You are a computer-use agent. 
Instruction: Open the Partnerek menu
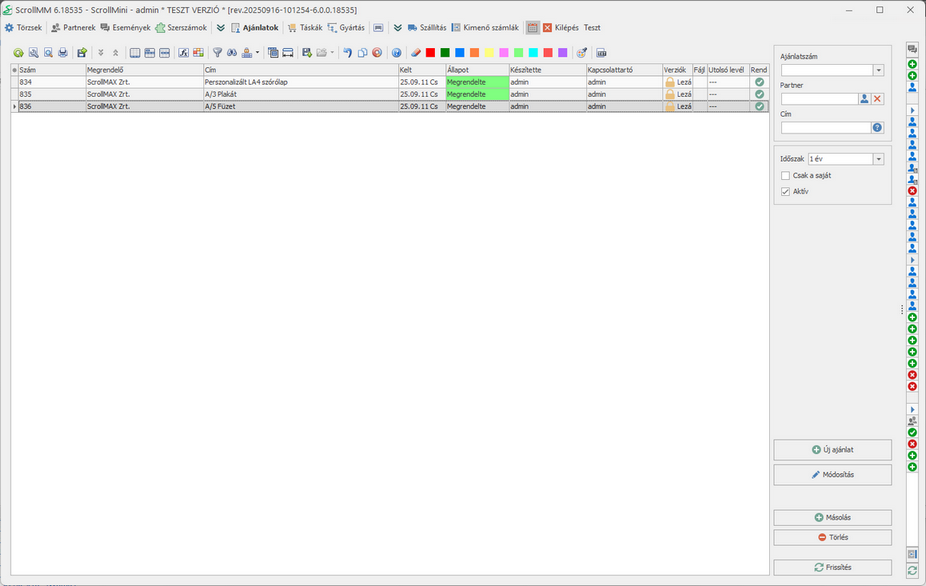(x=73, y=28)
